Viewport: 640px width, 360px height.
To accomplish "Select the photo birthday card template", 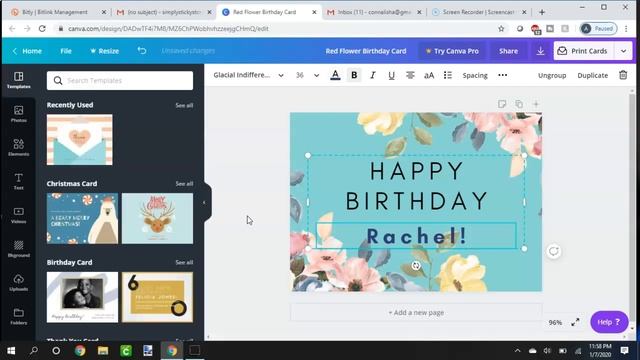I will click(82, 297).
